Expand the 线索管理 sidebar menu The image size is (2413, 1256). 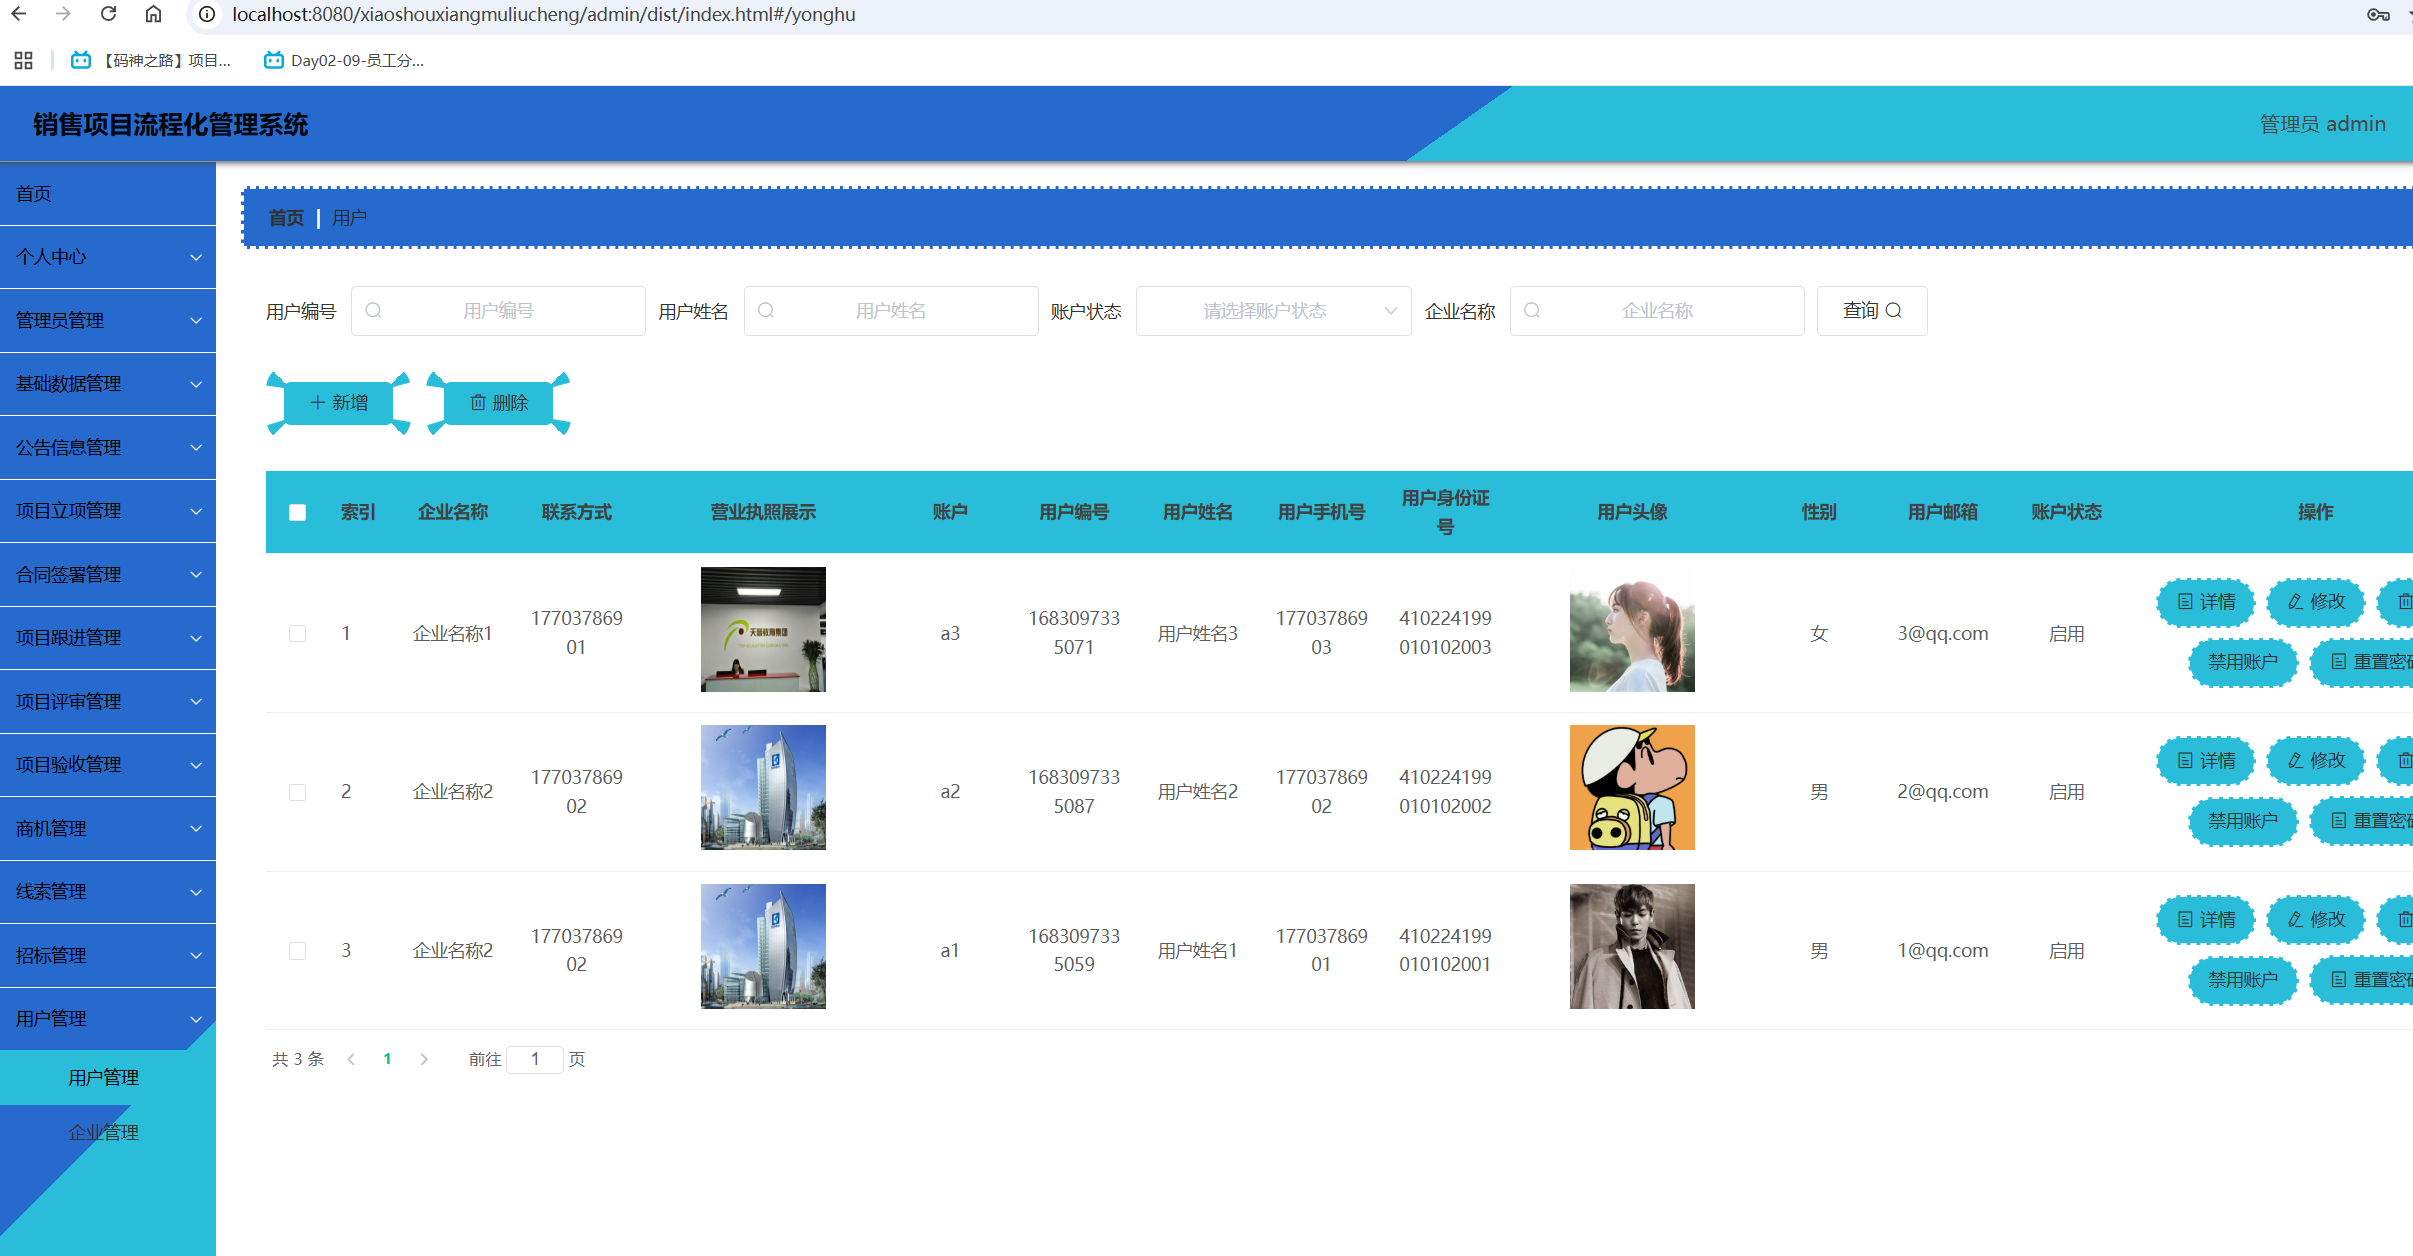tap(108, 892)
